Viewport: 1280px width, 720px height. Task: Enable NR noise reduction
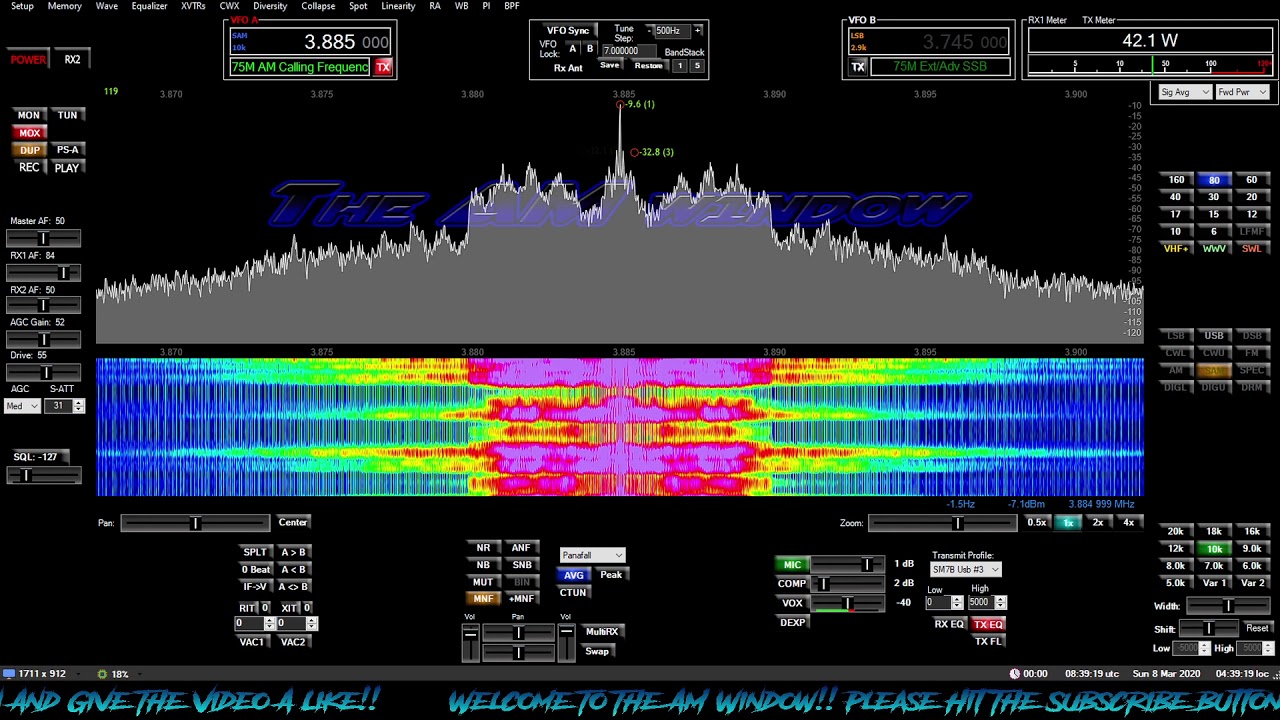click(483, 548)
